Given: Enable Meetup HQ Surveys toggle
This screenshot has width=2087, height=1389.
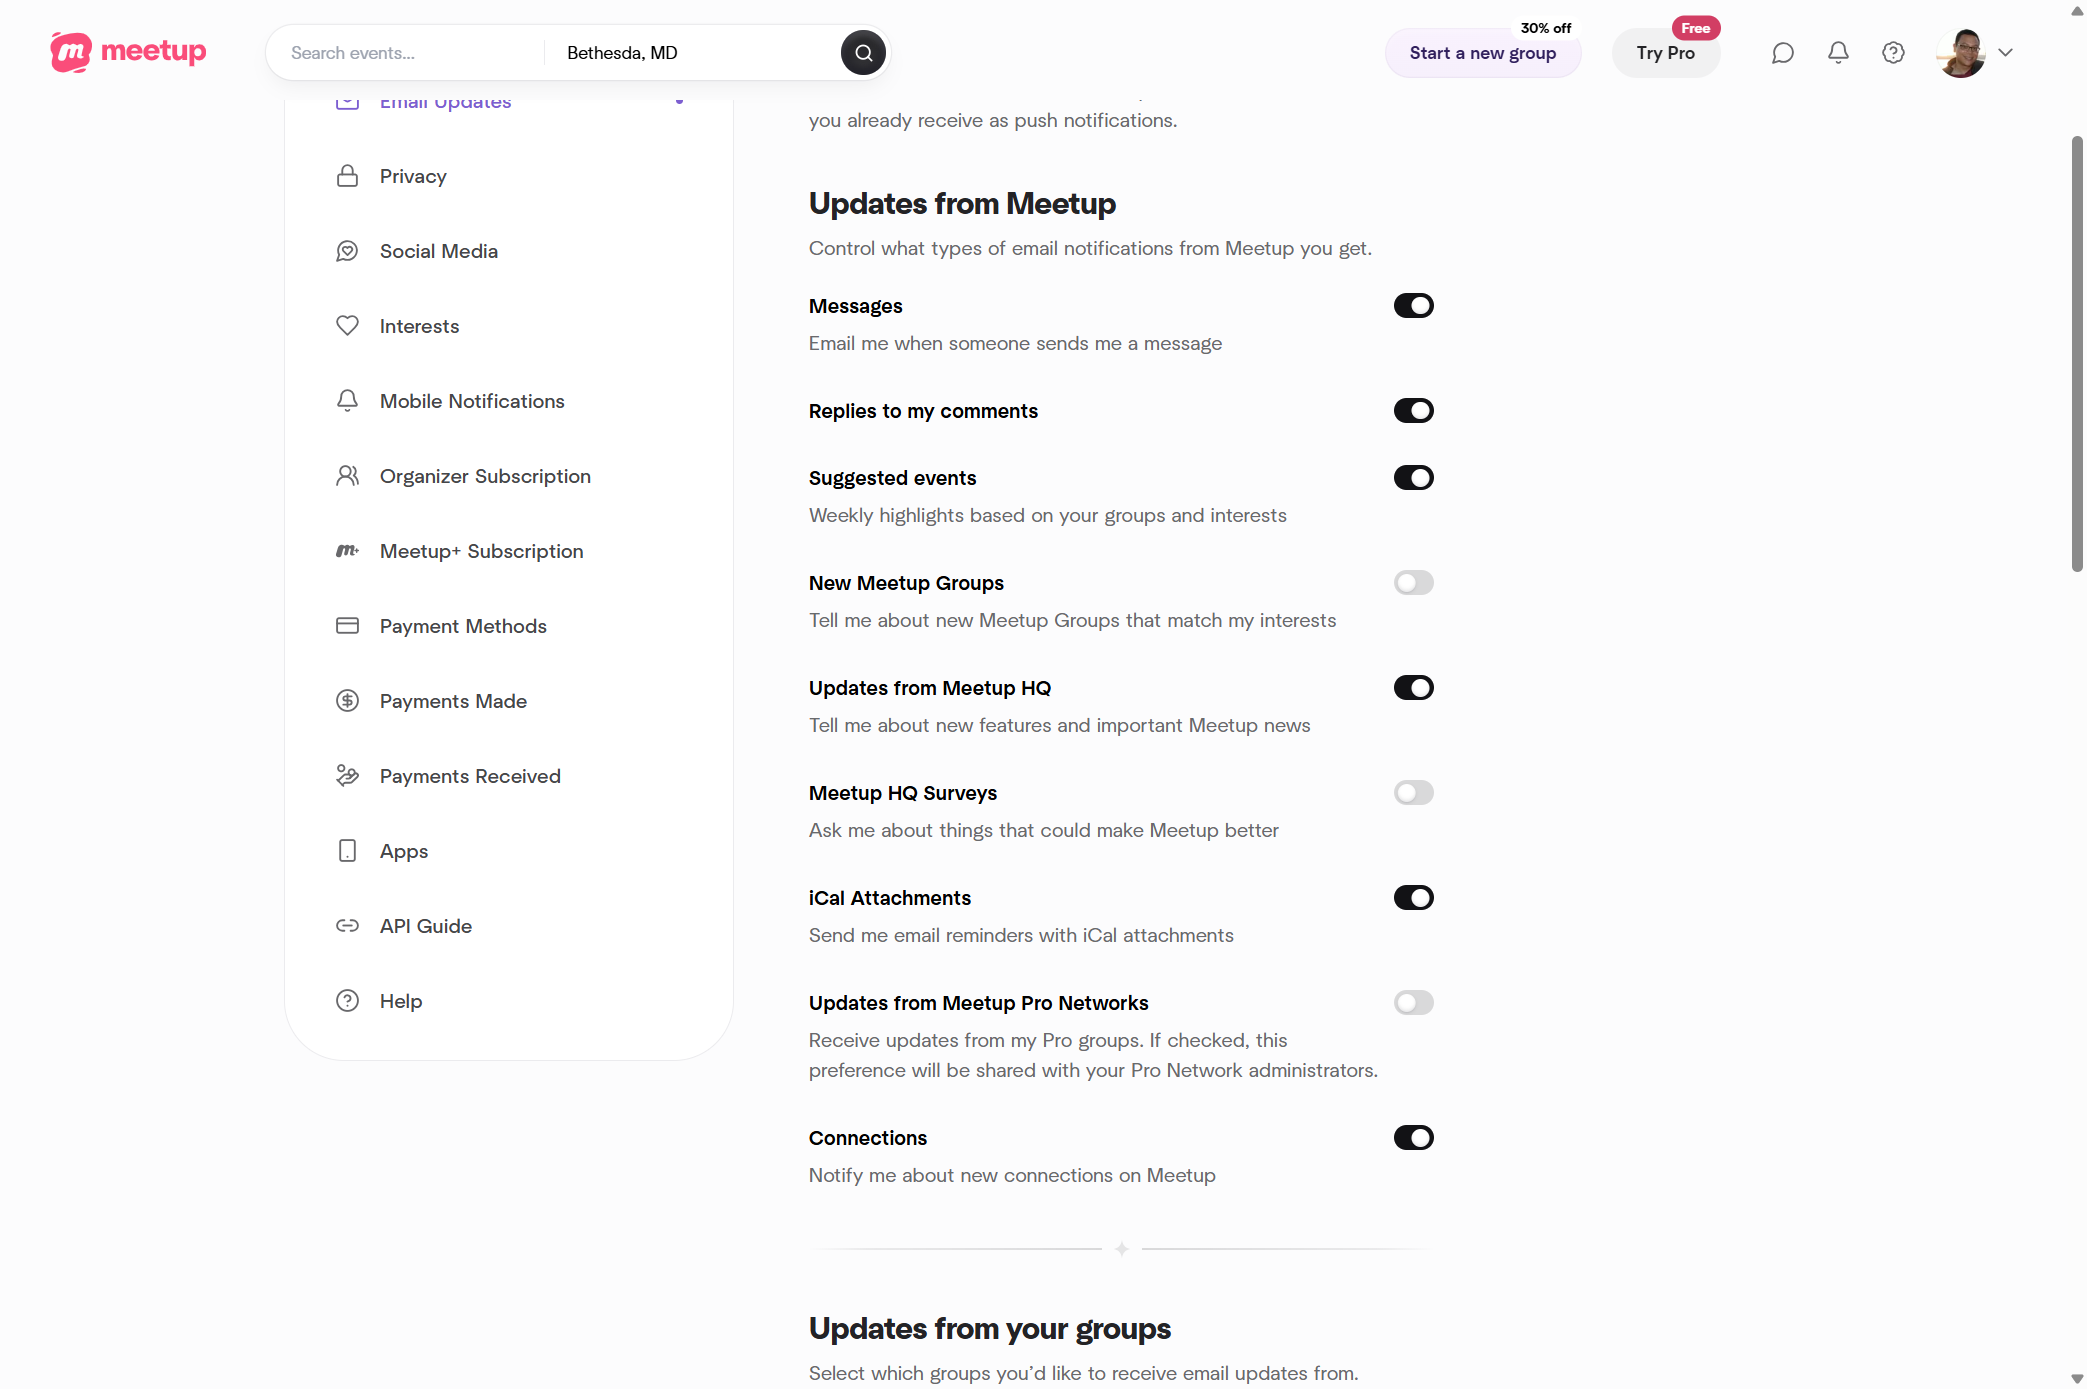Looking at the screenshot, I should pos(1413,793).
